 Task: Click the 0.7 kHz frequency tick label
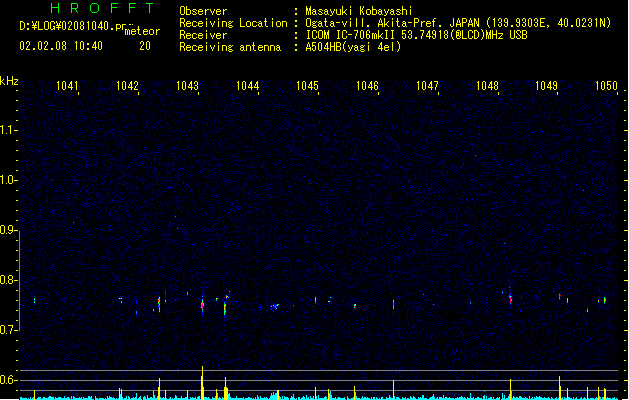8,330
